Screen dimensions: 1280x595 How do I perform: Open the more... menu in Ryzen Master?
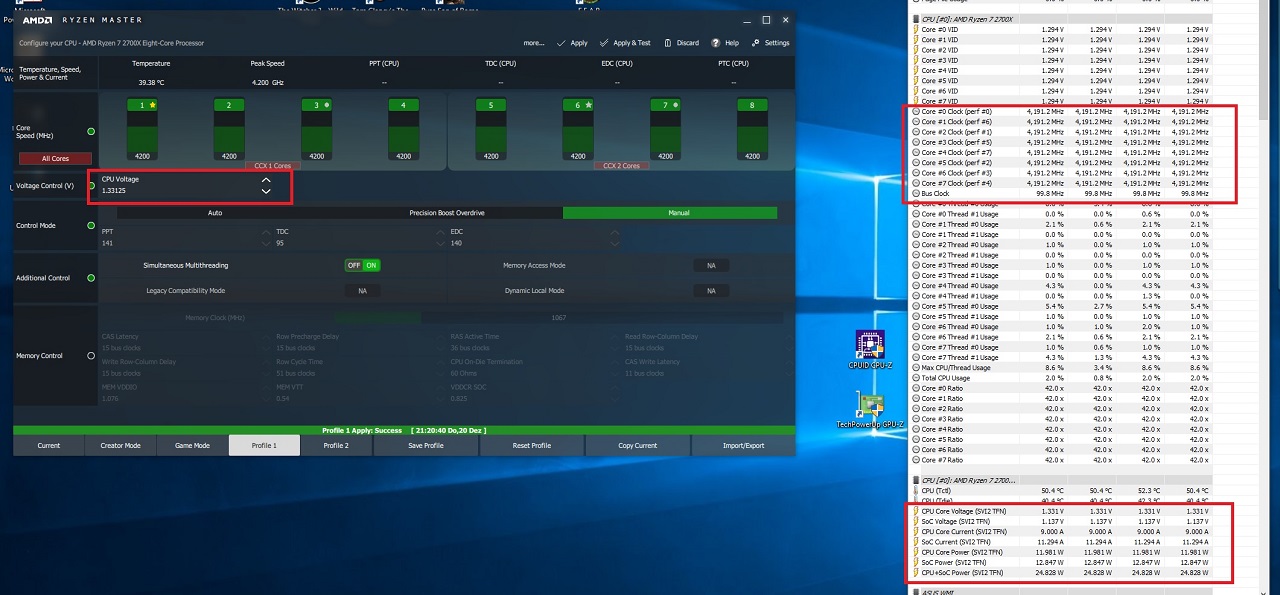pos(534,43)
